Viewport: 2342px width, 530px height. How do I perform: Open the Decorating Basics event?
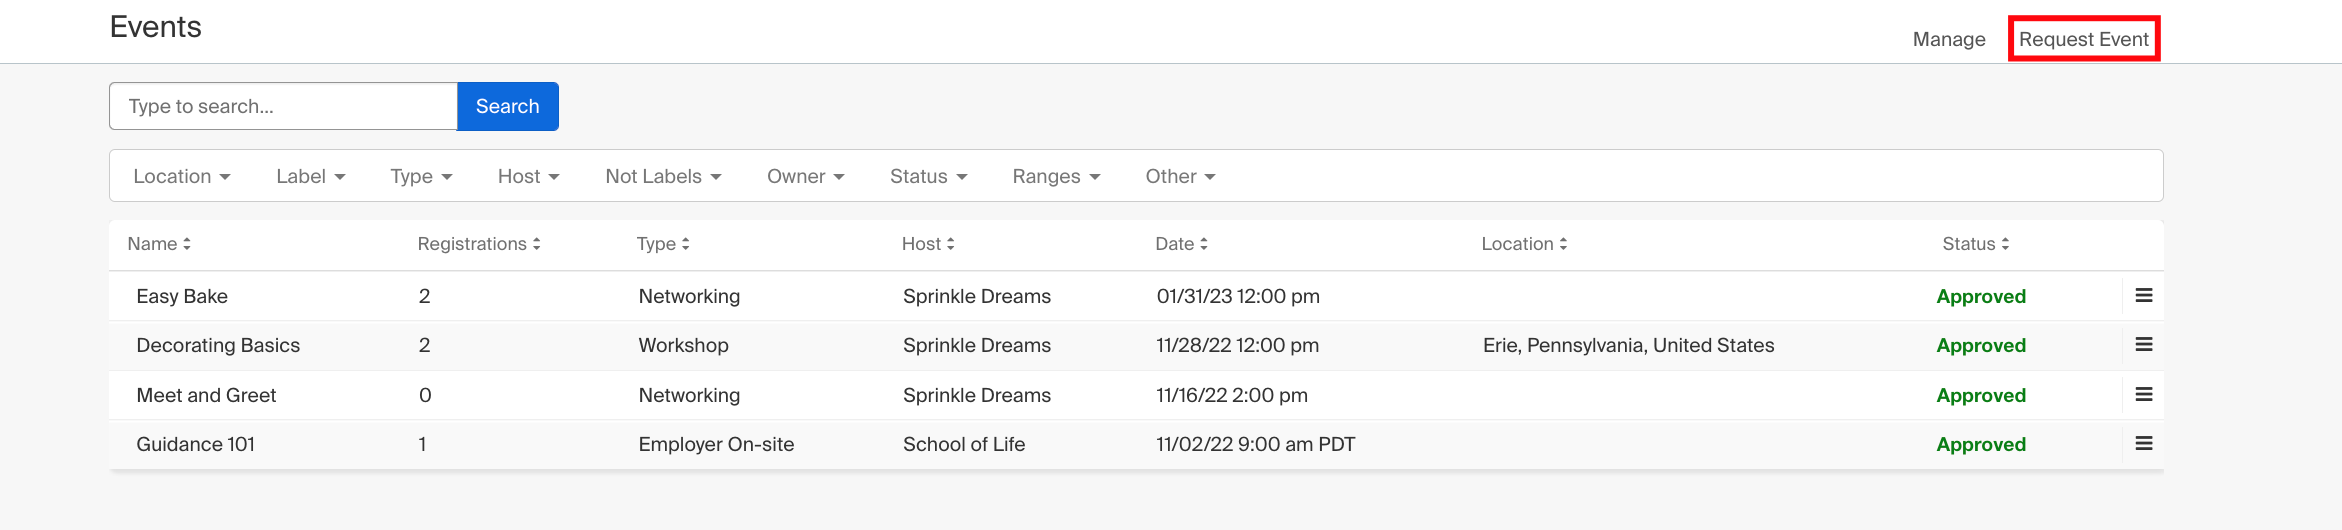[218, 345]
